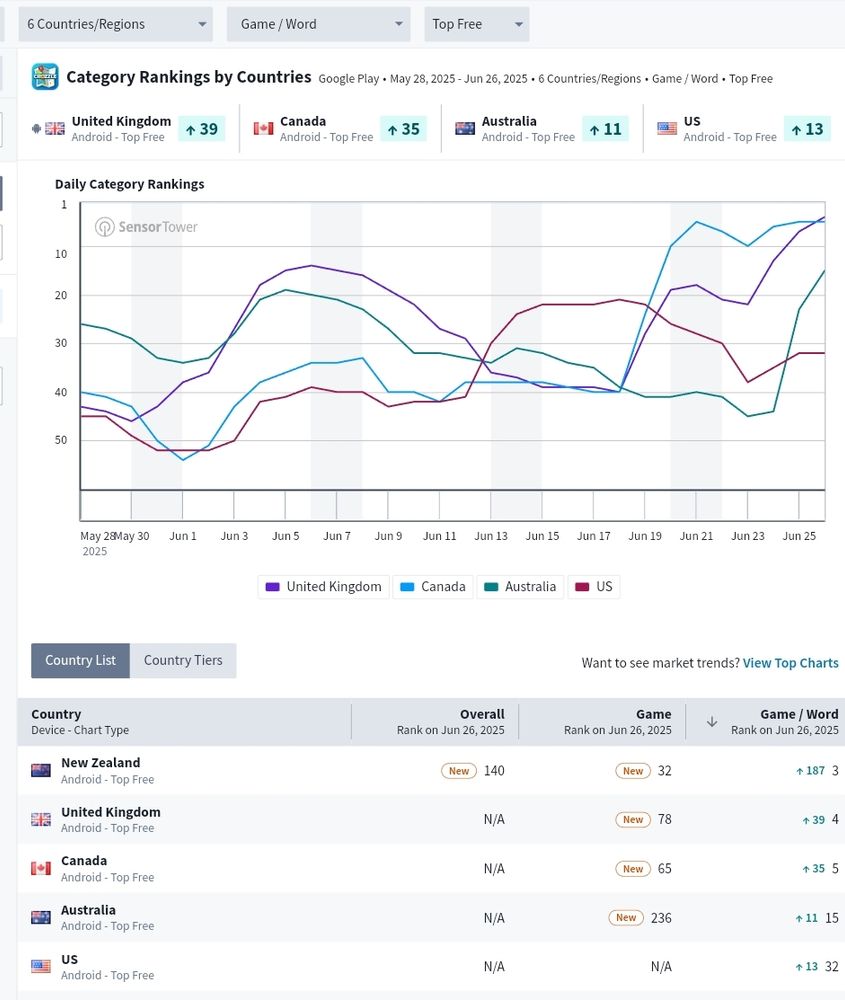Open the Game / Word category dropdown
This screenshot has height=1000, width=845.
(318, 24)
